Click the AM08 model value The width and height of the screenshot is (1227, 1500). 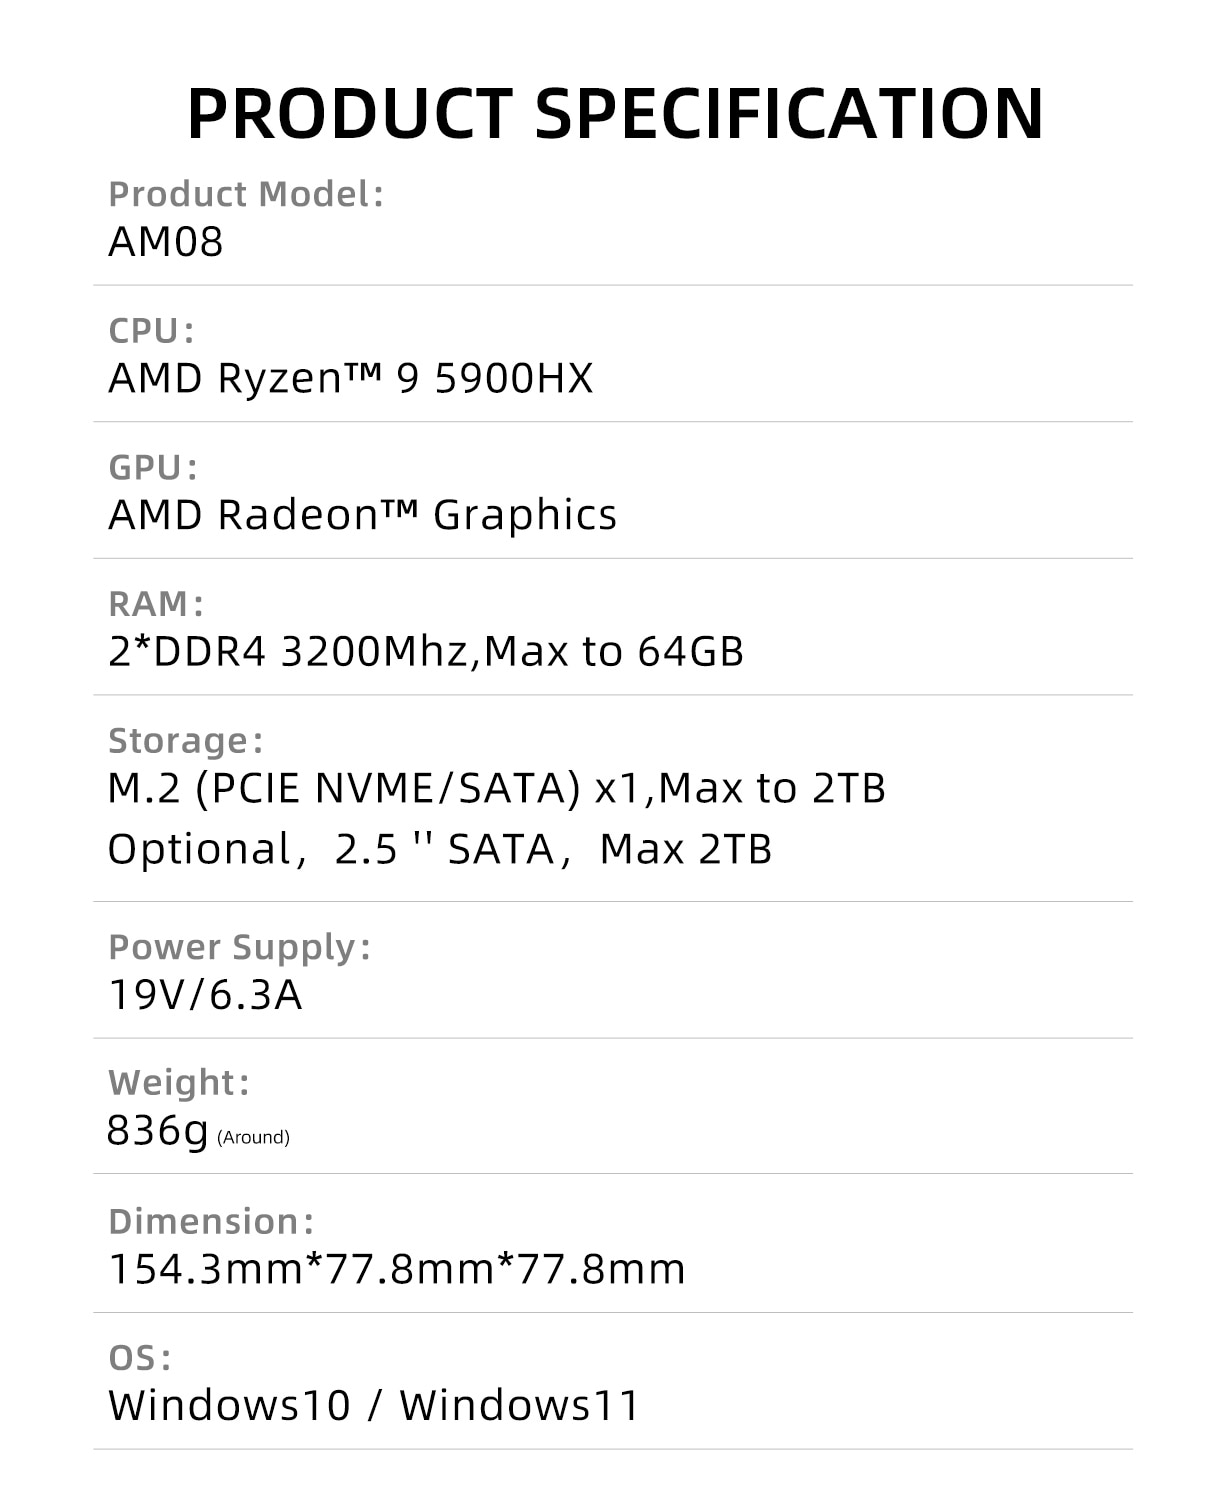click(166, 242)
